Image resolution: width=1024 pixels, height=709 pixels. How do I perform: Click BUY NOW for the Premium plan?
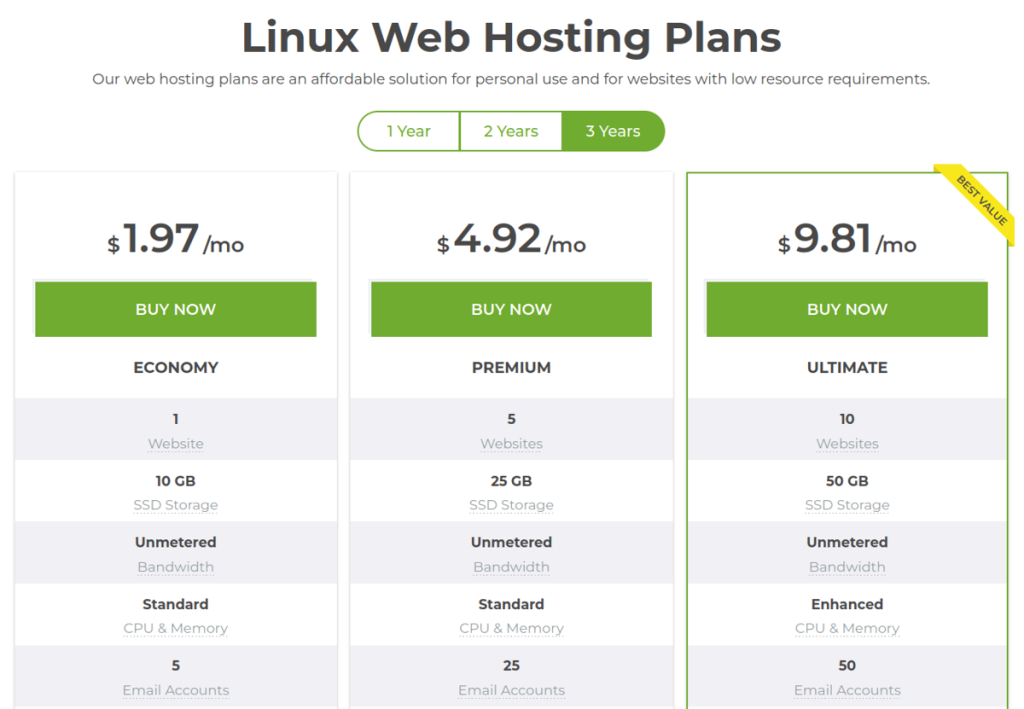click(511, 309)
